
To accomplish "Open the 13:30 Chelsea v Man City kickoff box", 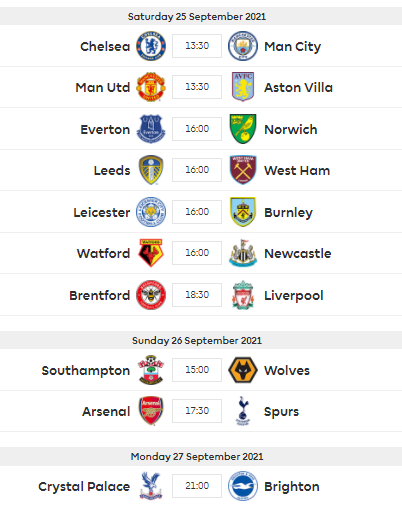I will pyautogui.click(x=197, y=46).
